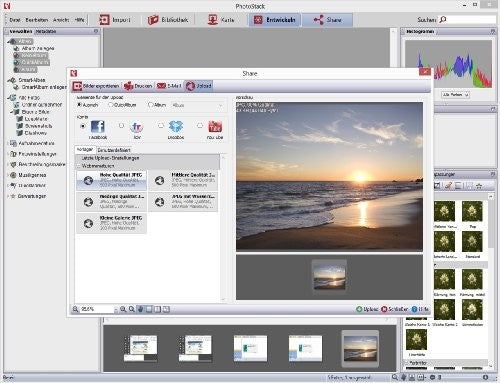This screenshot has width=500, height=383.
Task: Choose the YouTube radio button
Action: [x=200, y=125]
